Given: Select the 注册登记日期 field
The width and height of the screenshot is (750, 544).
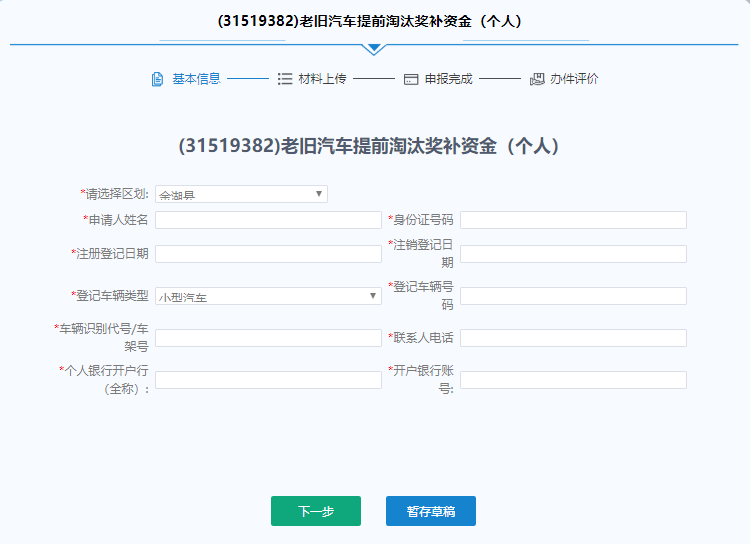Looking at the screenshot, I should click(268, 254).
